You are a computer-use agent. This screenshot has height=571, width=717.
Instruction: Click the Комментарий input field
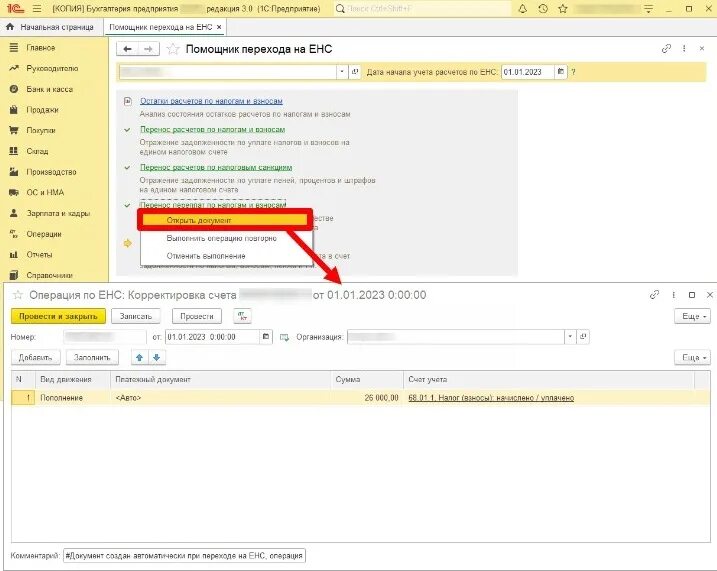(184, 556)
